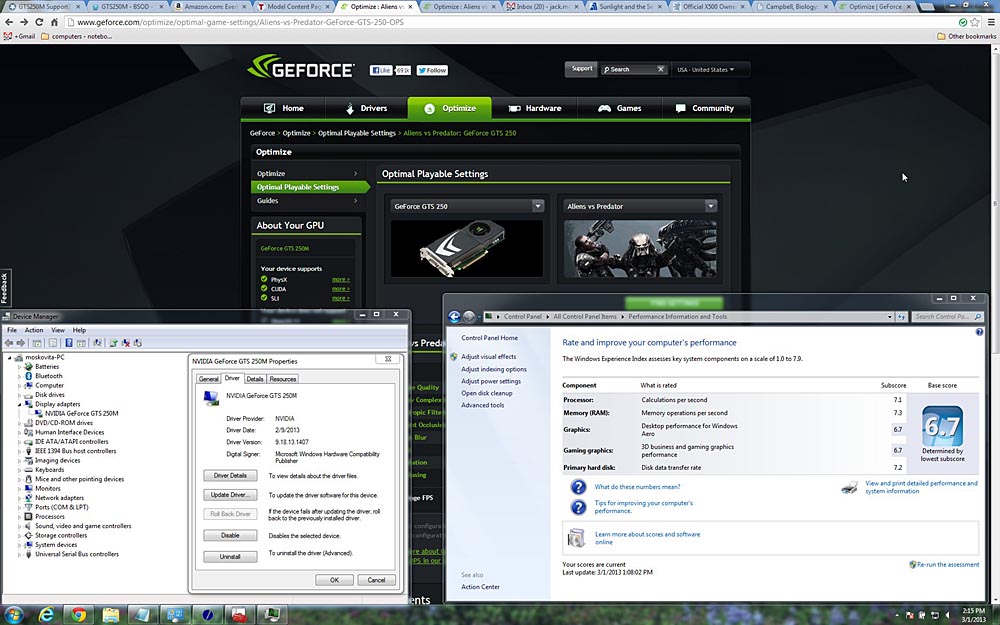Click Chrome's back navigation arrow
The image size is (1000, 625).
8,22
